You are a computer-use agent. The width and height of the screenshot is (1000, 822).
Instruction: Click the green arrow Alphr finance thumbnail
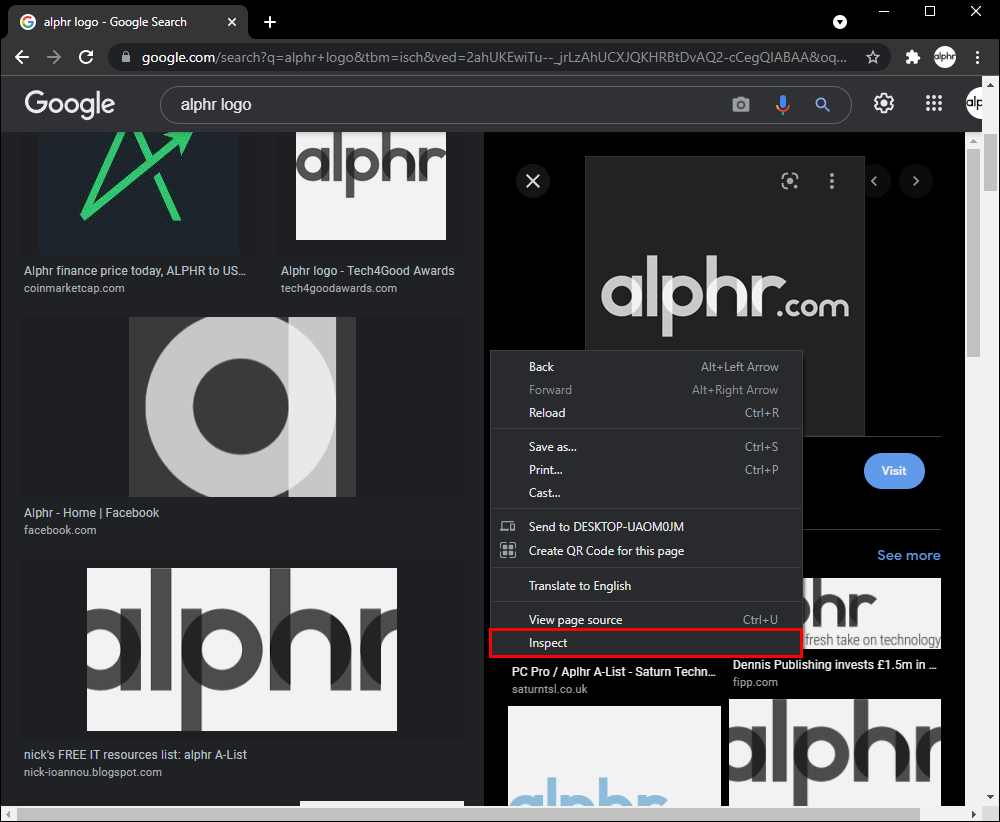[x=139, y=193]
